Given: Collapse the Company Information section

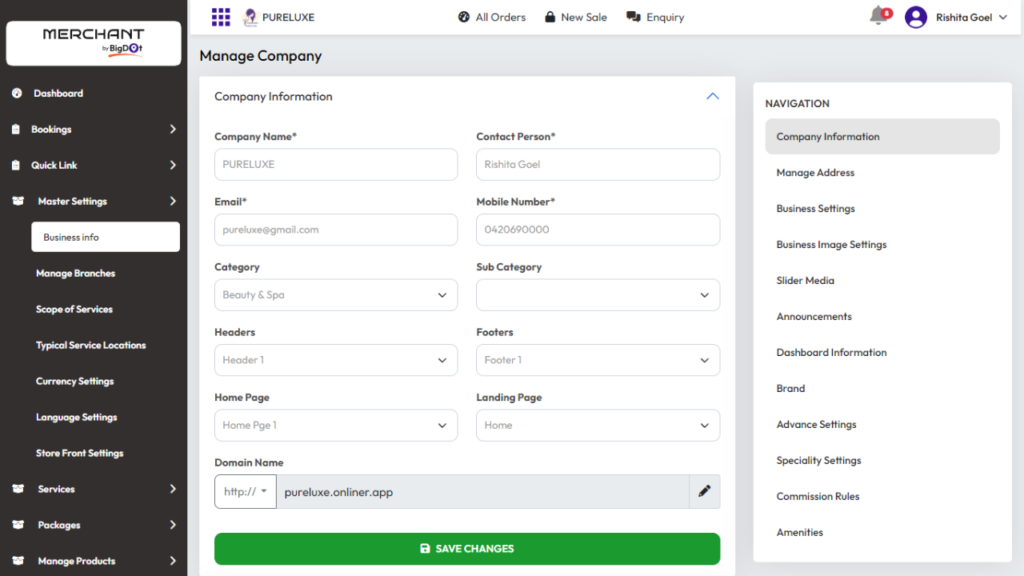Looking at the screenshot, I should pos(712,97).
